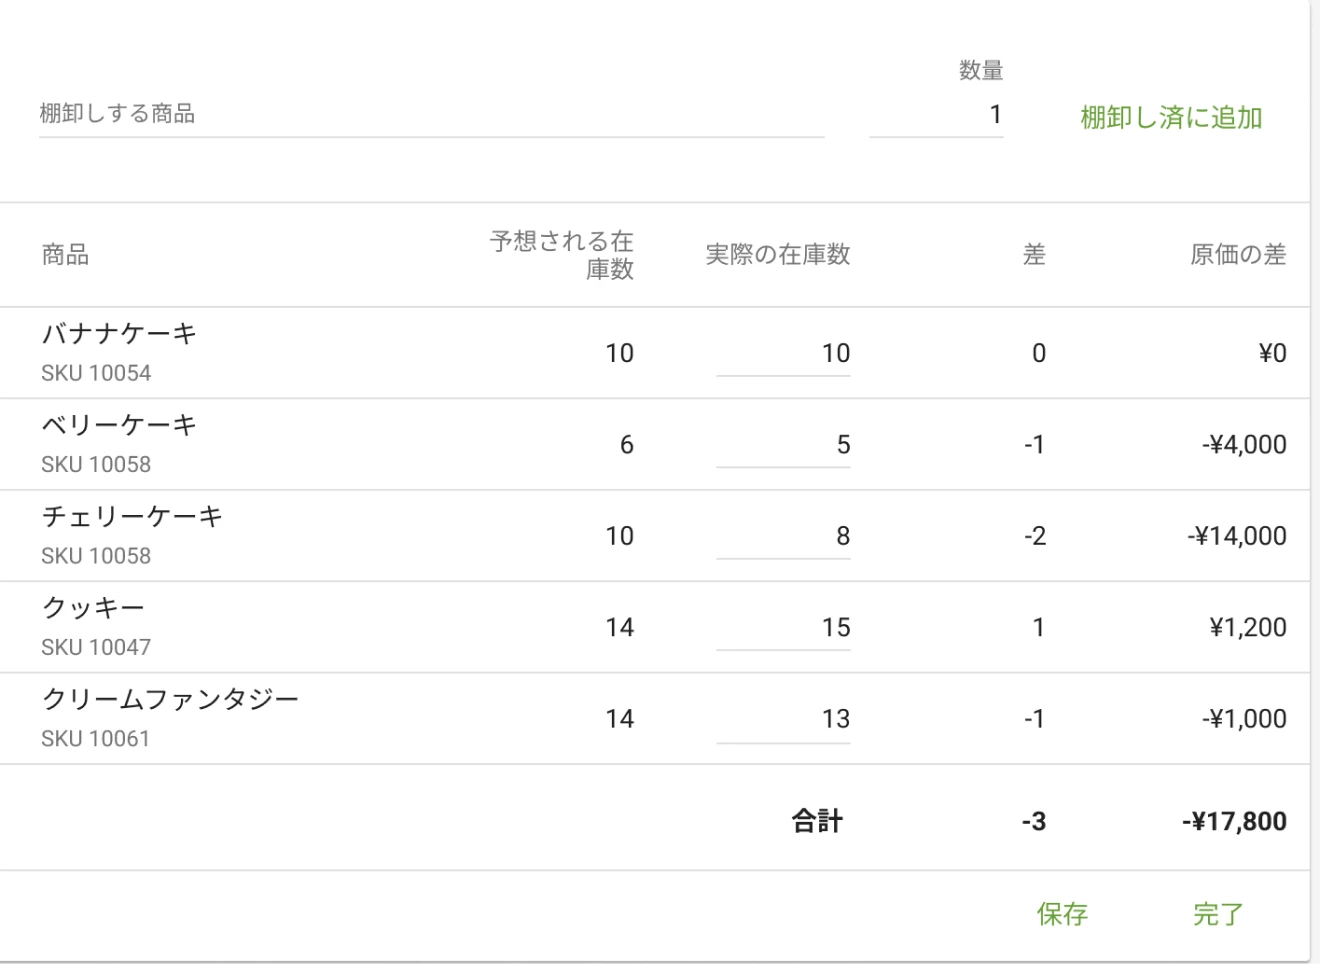Focus the 棚卸しする商品 search field
1320x964 pixels.
[431, 114]
